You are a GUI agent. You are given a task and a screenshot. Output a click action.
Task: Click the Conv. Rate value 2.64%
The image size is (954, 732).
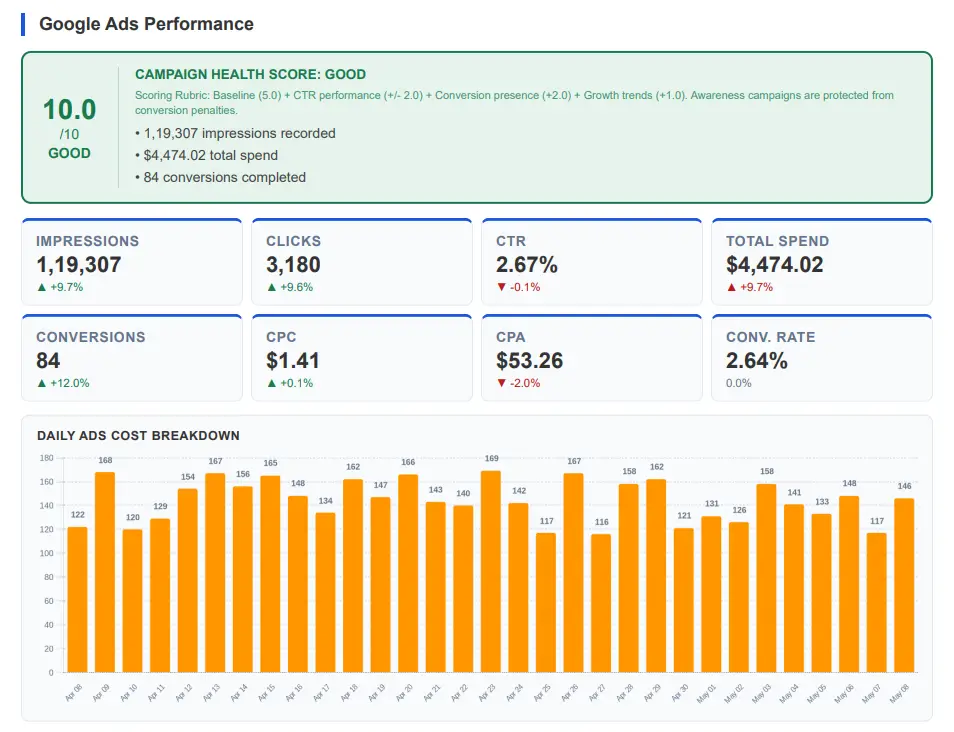(x=757, y=361)
